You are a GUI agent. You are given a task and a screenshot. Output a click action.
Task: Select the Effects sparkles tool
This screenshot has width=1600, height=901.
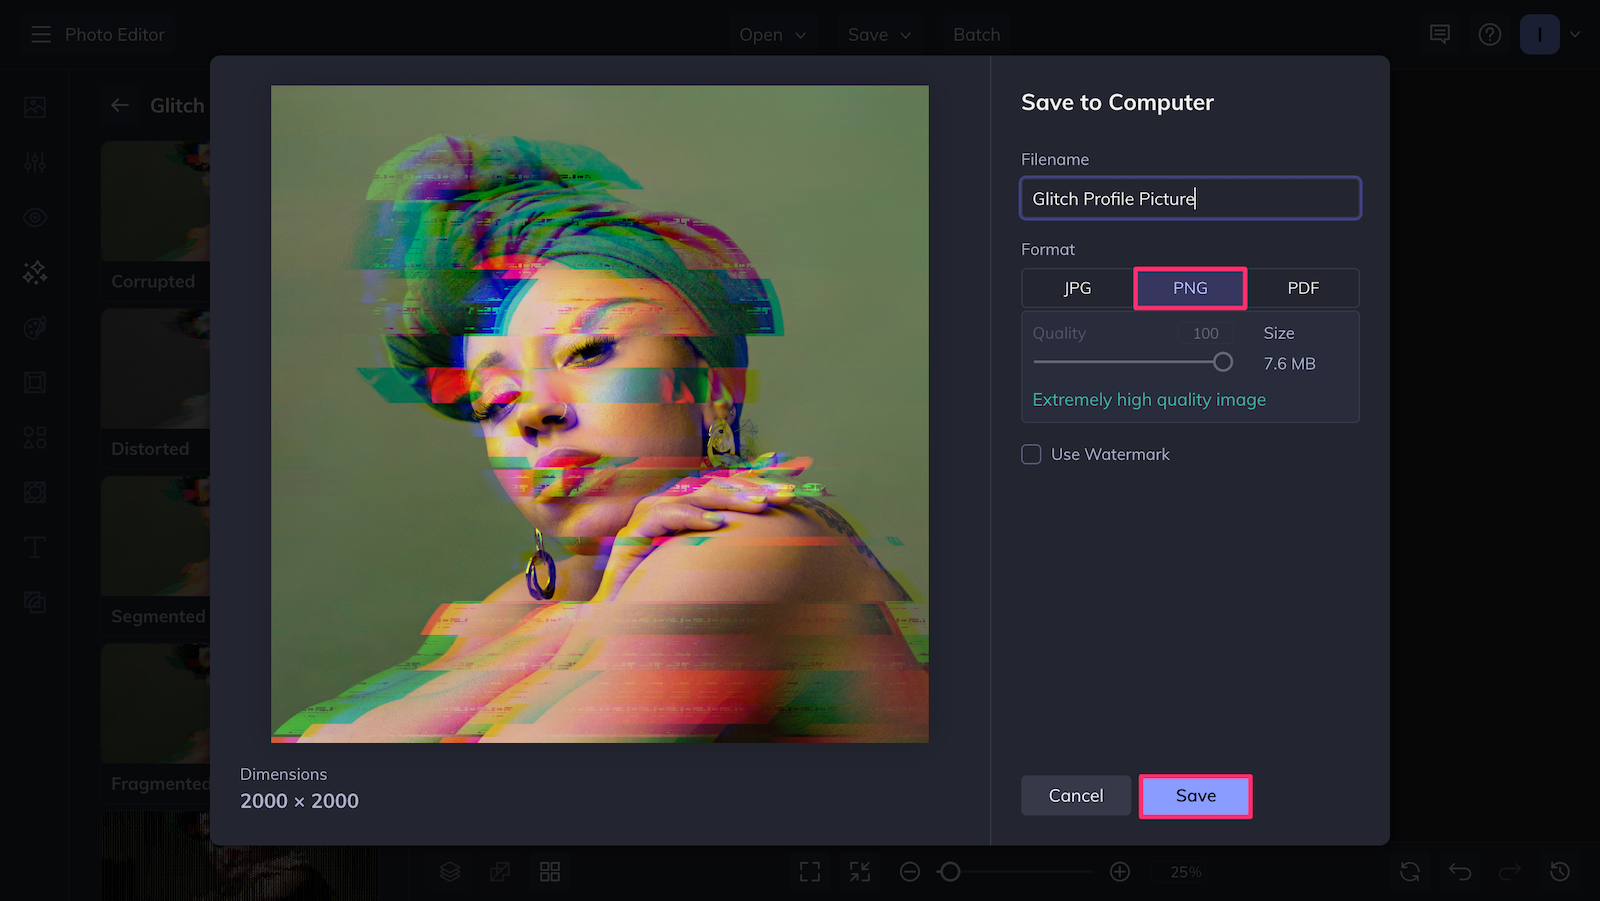[x=35, y=272]
